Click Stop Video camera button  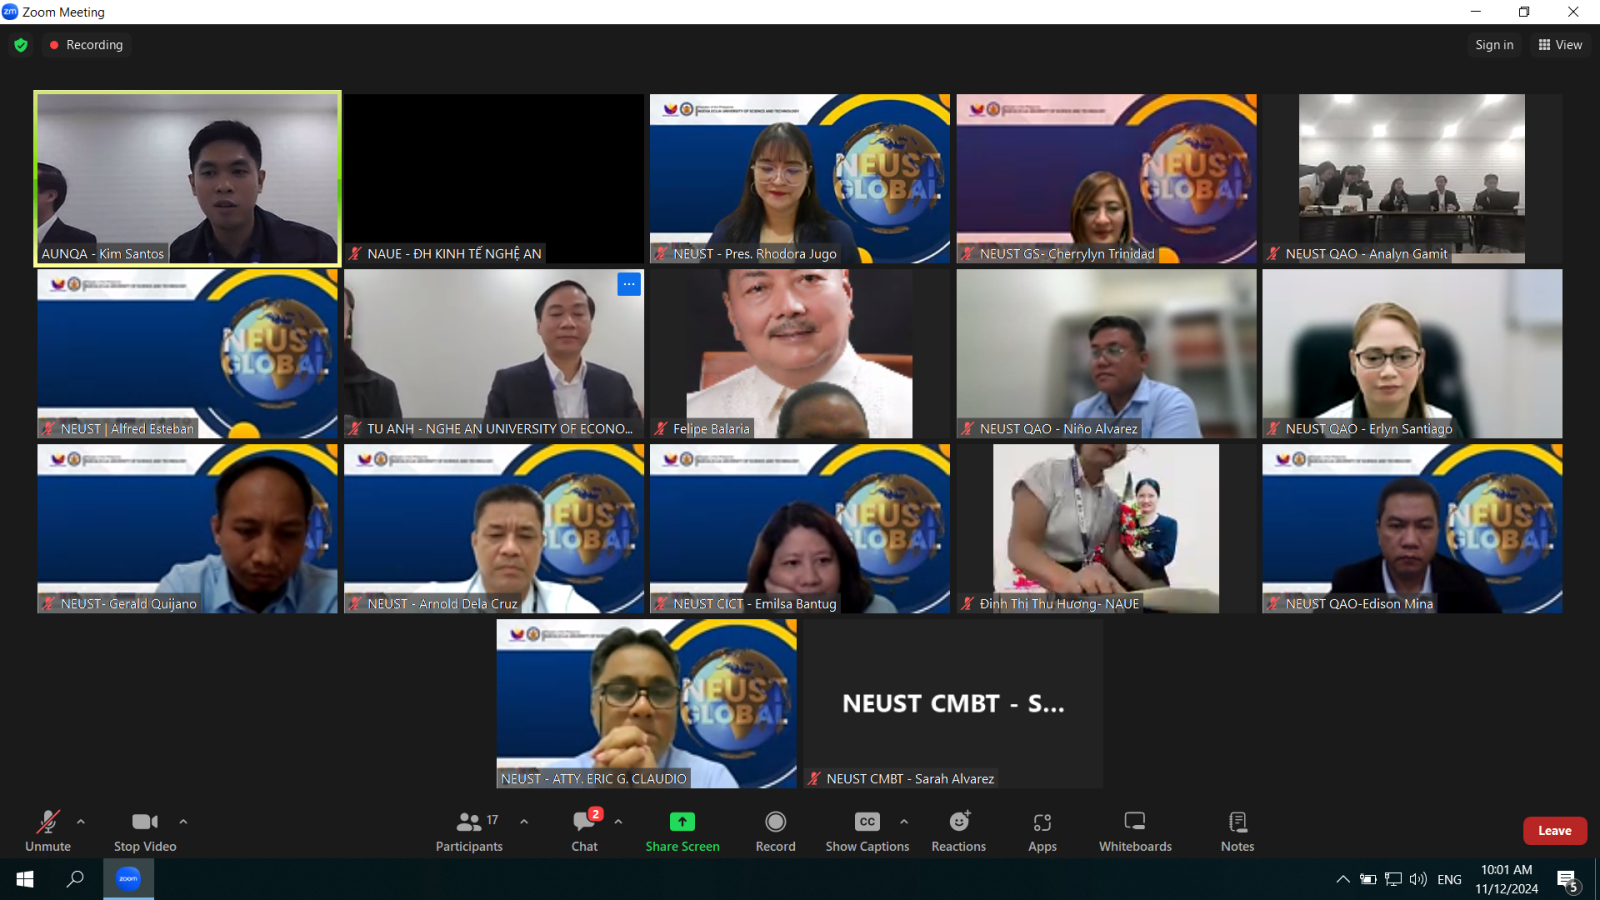(145, 831)
